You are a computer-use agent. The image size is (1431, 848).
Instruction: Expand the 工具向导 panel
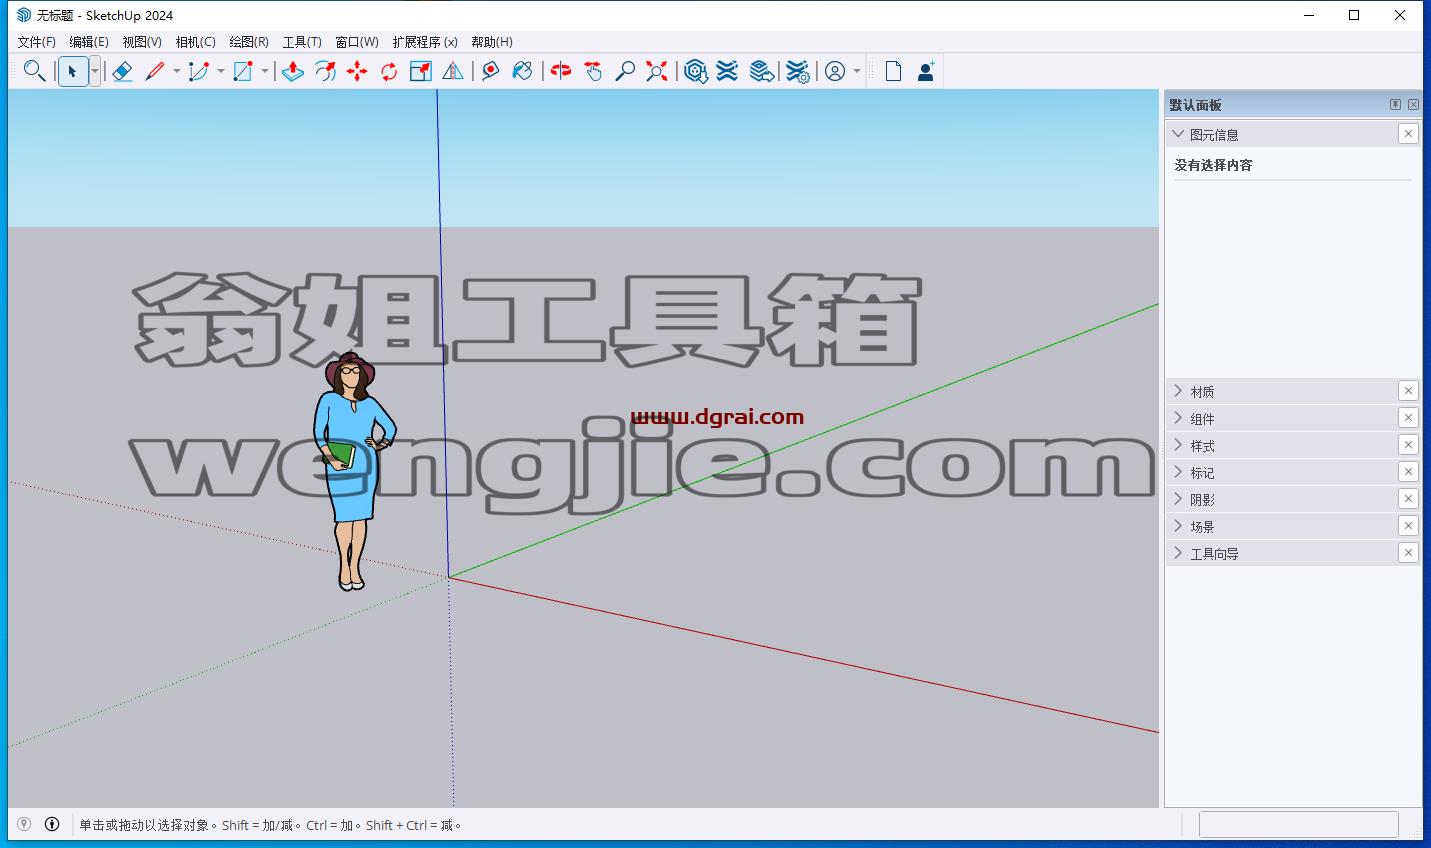coord(1178,553)
